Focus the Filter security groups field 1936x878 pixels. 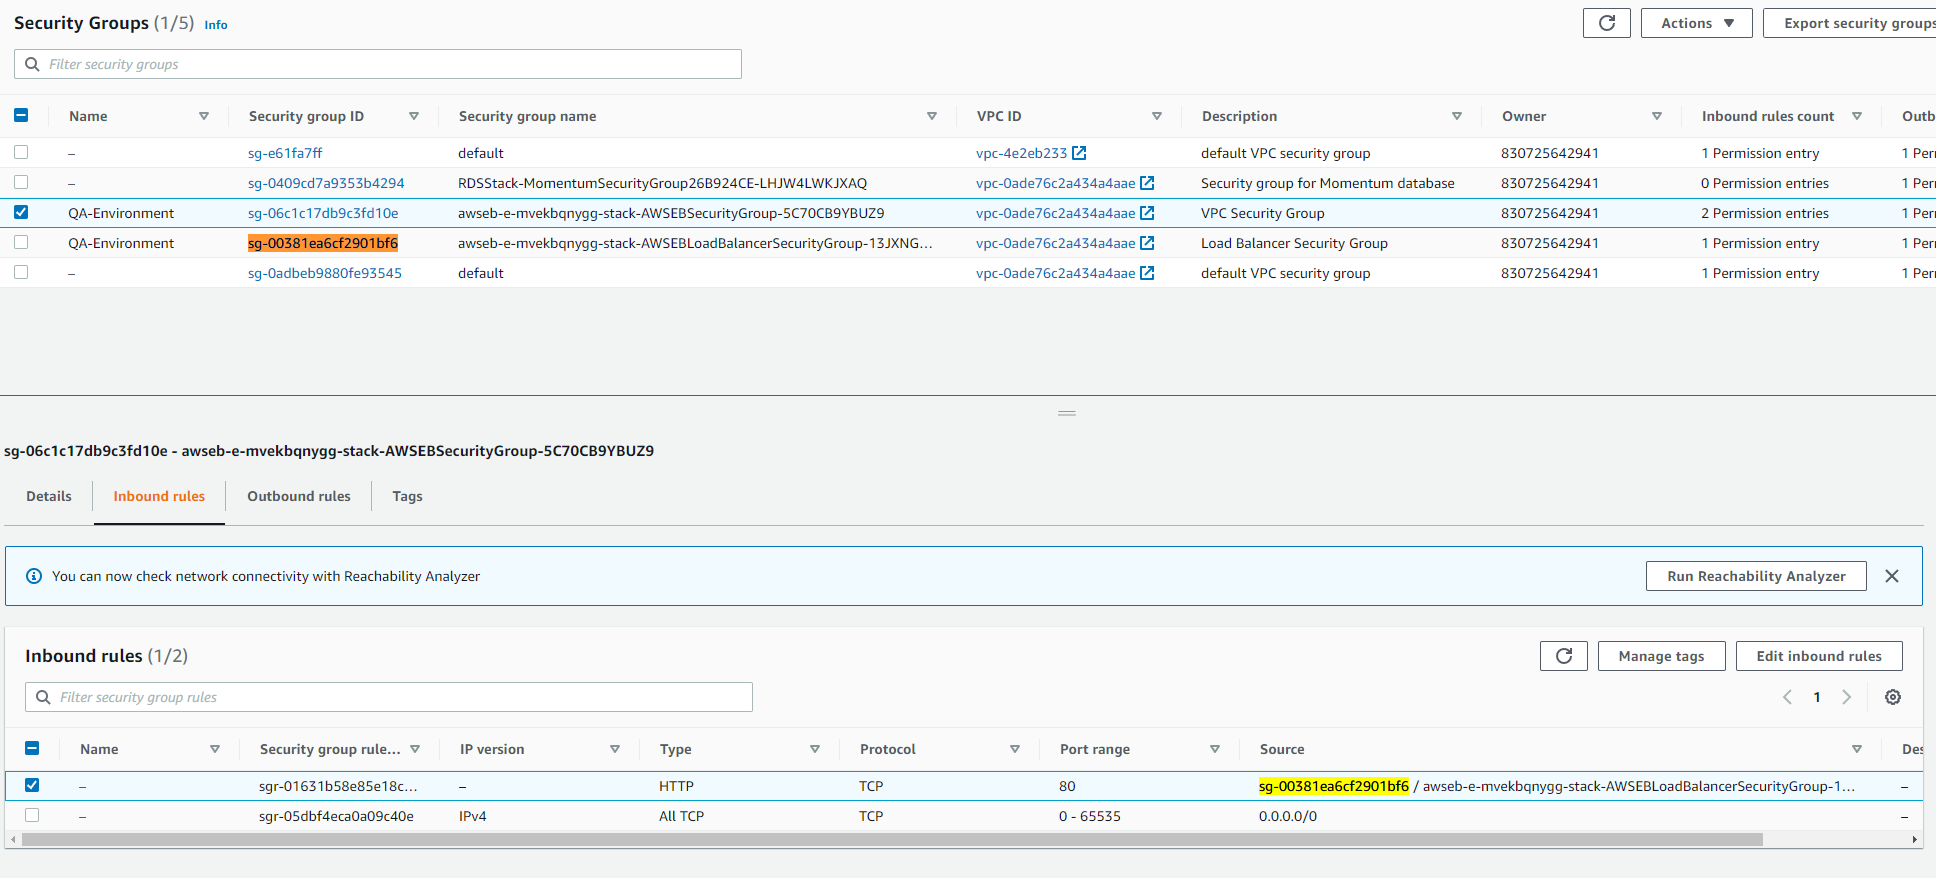tap(378, 64)
